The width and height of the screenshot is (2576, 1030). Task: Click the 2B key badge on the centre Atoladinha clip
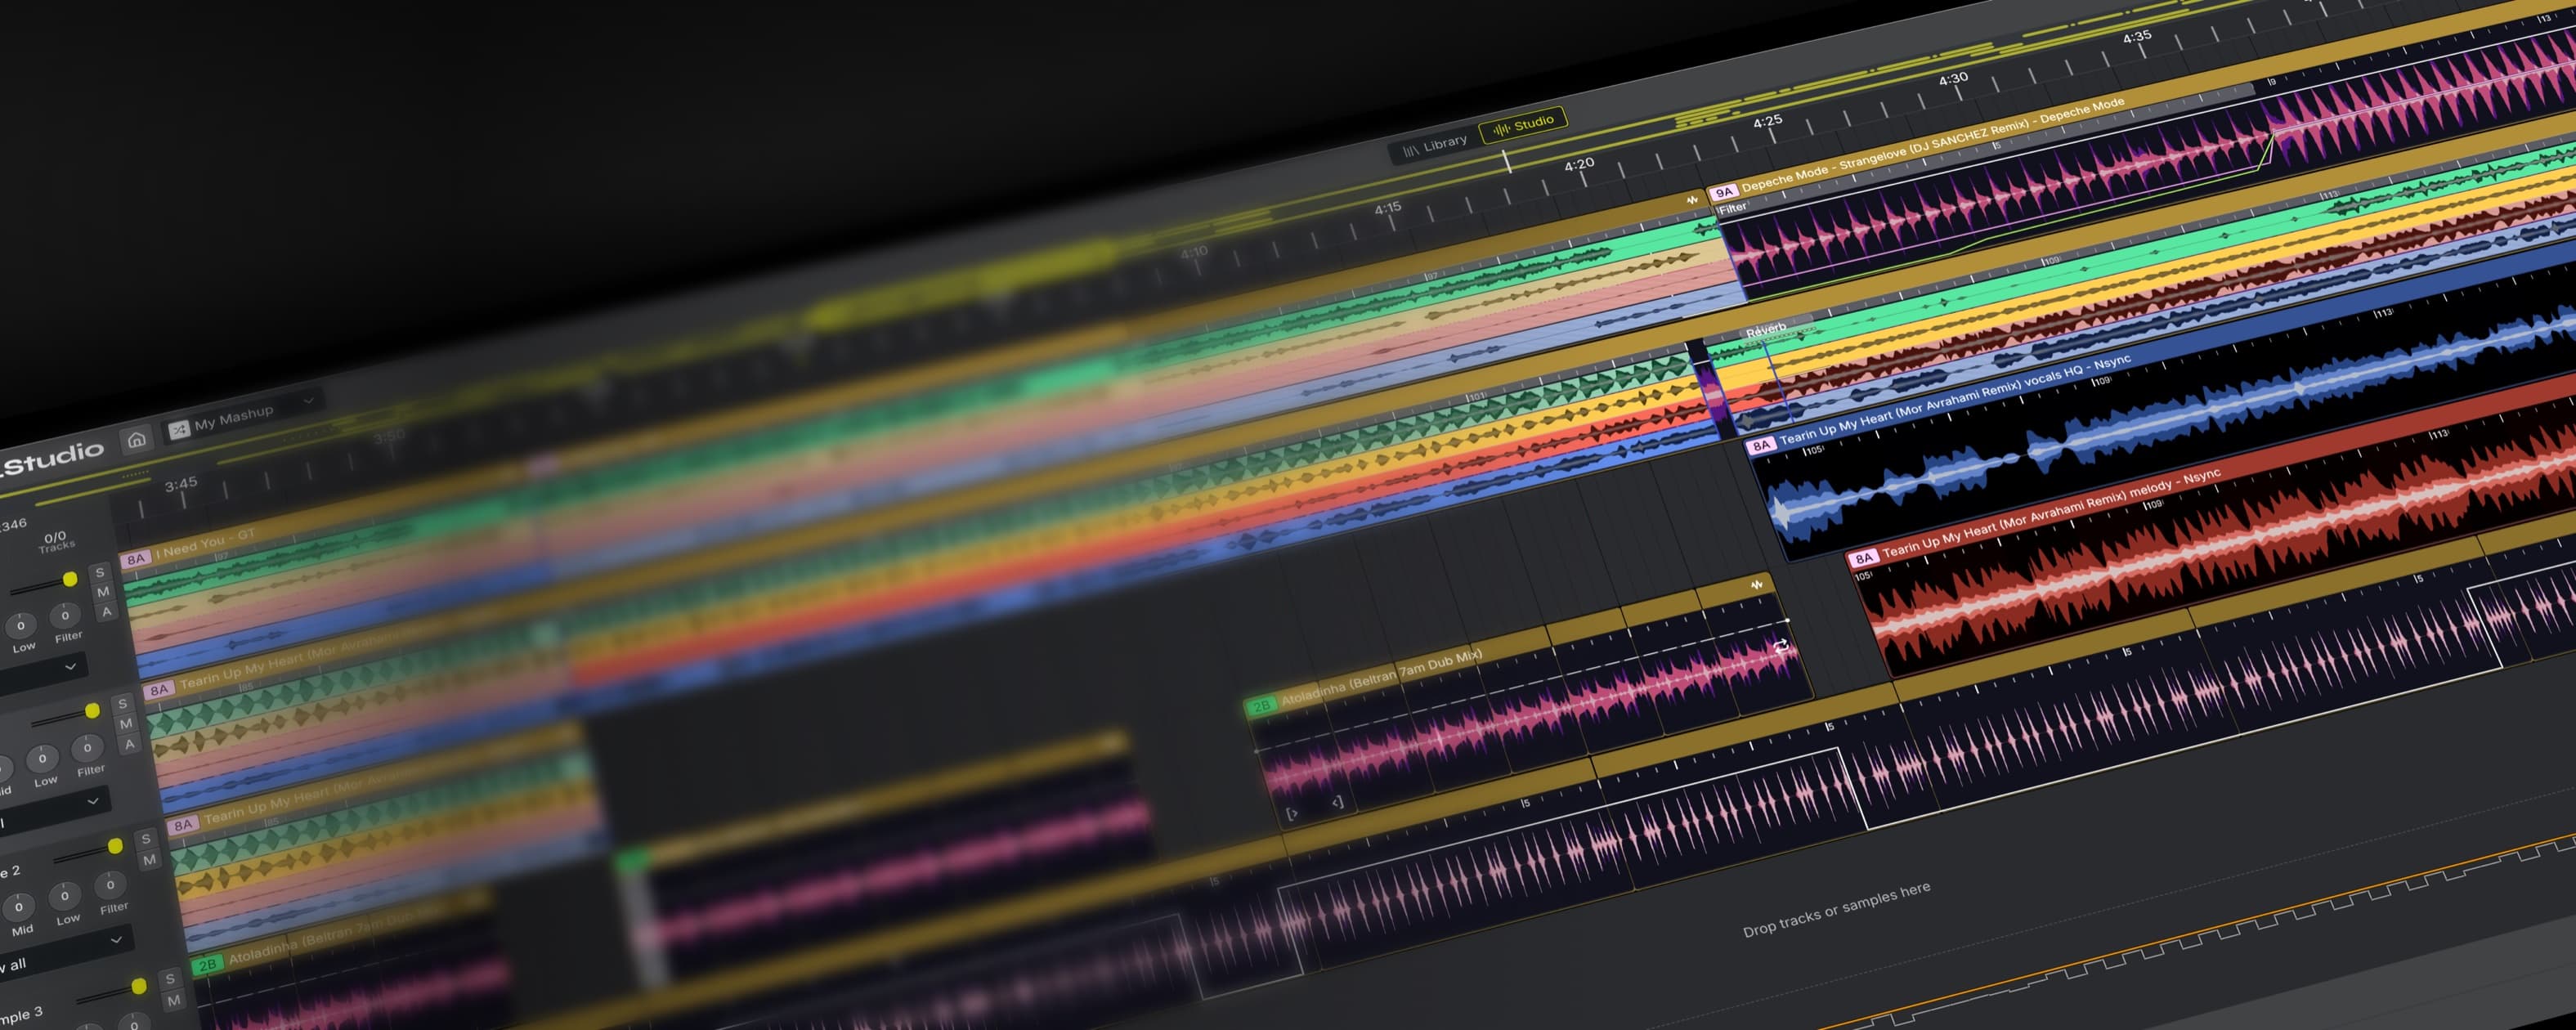pos(1261,706)
